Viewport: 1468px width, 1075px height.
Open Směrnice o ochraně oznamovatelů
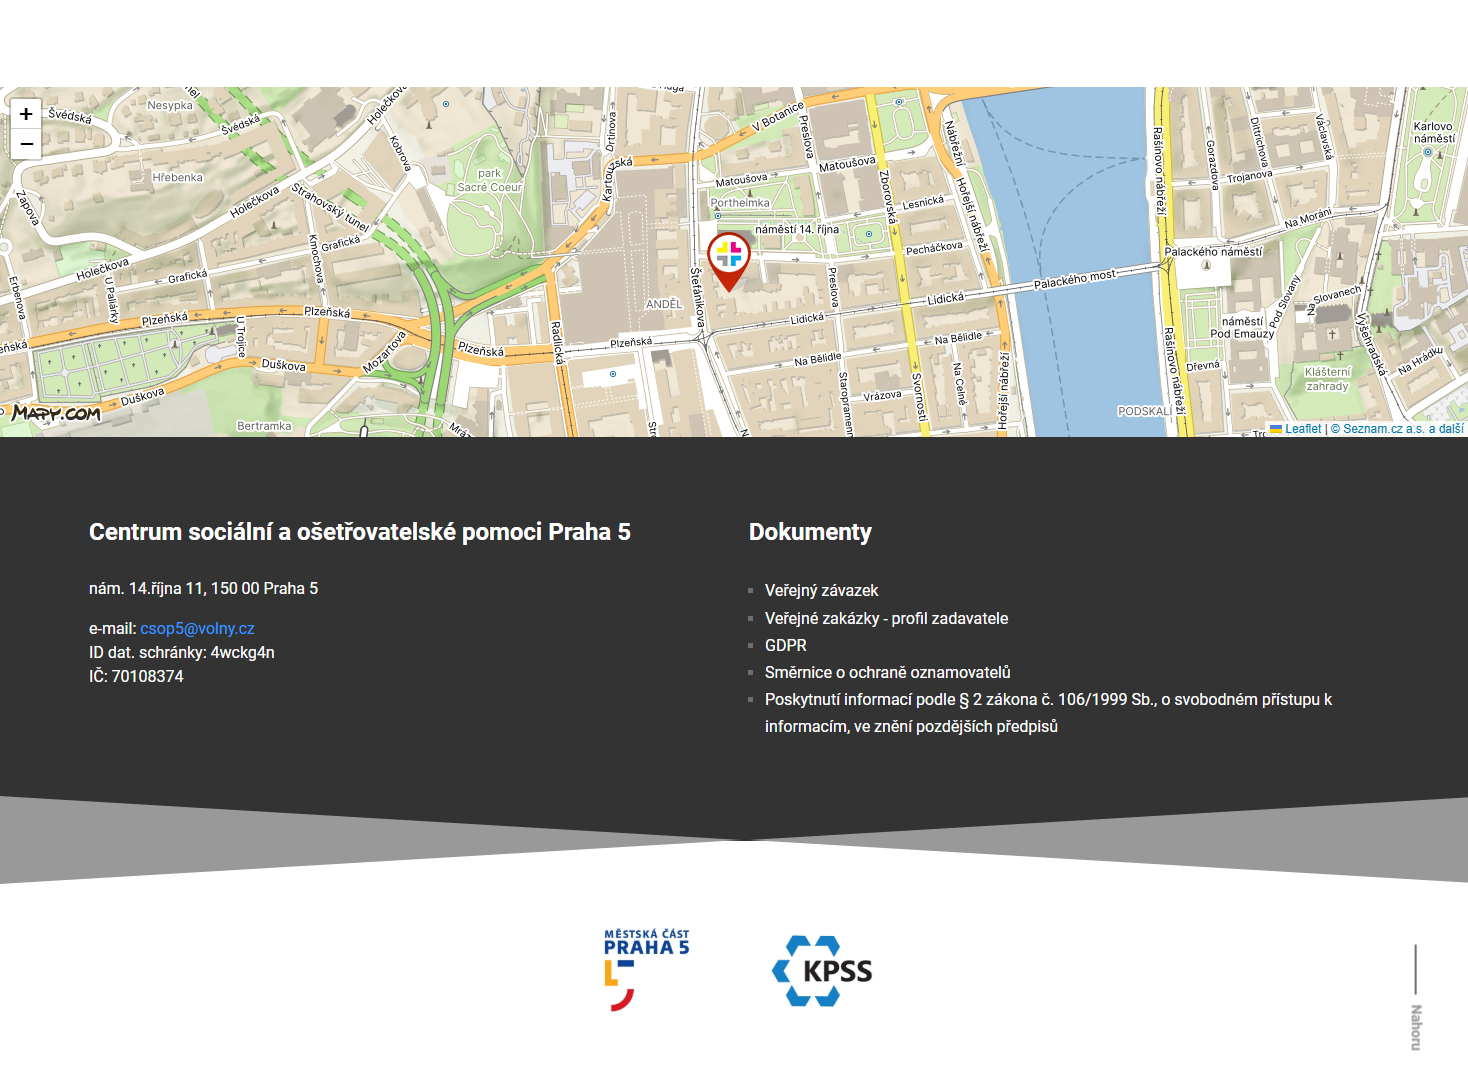pos(887,673)
